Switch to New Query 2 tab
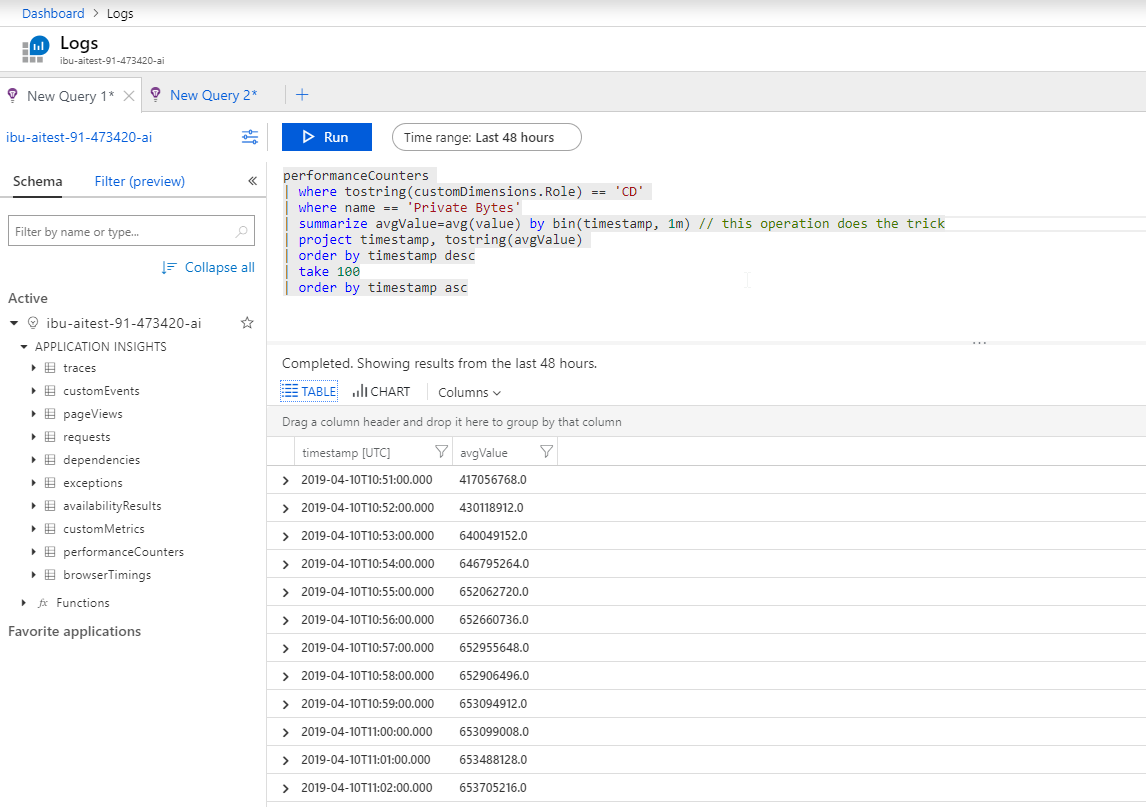1146x807 pixels. (x=213, y=95)
